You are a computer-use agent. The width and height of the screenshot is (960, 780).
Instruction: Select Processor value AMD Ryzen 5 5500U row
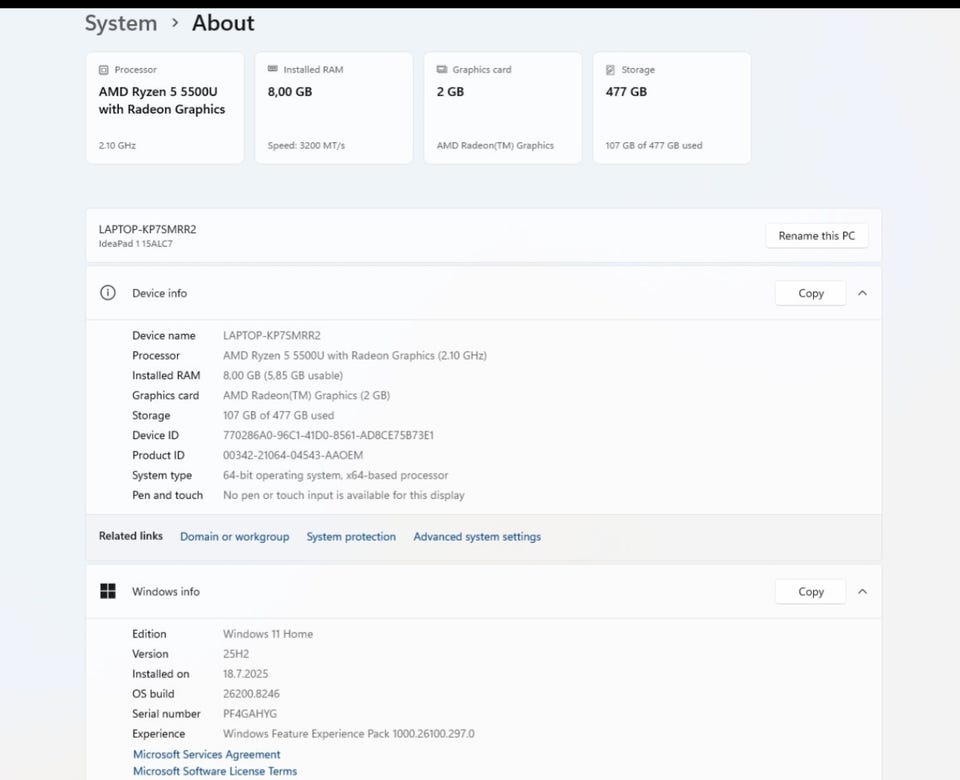coord(354,355)
